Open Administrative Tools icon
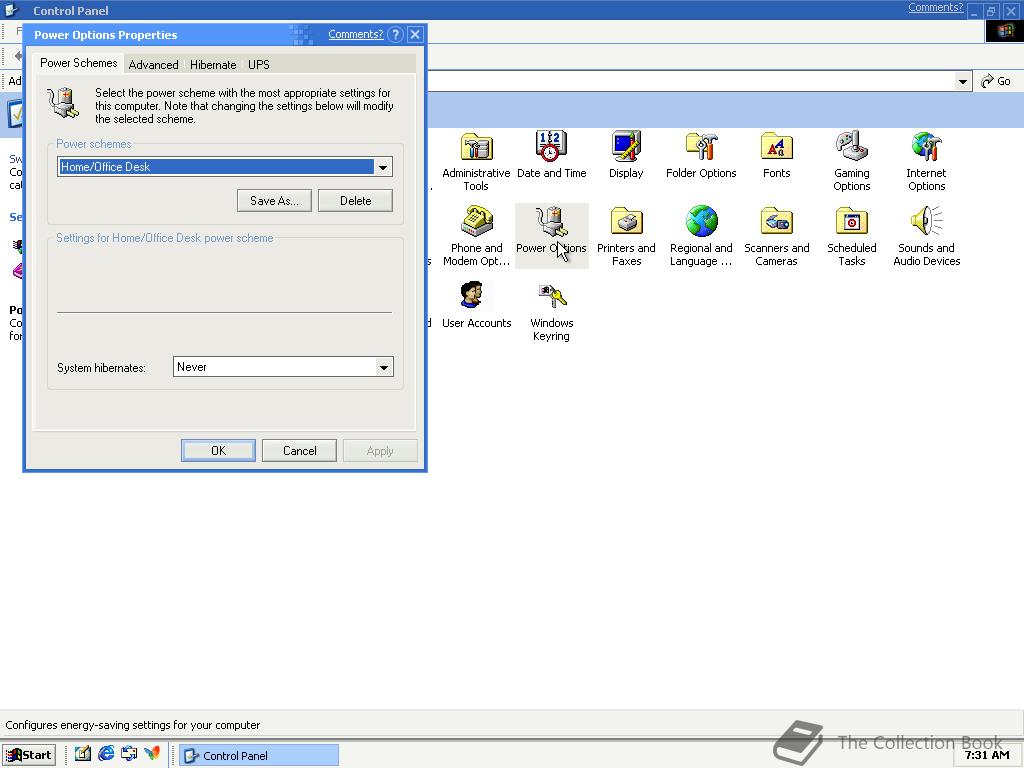Image resolution: width=1024 pixels, height=768 pixels. 476,161
